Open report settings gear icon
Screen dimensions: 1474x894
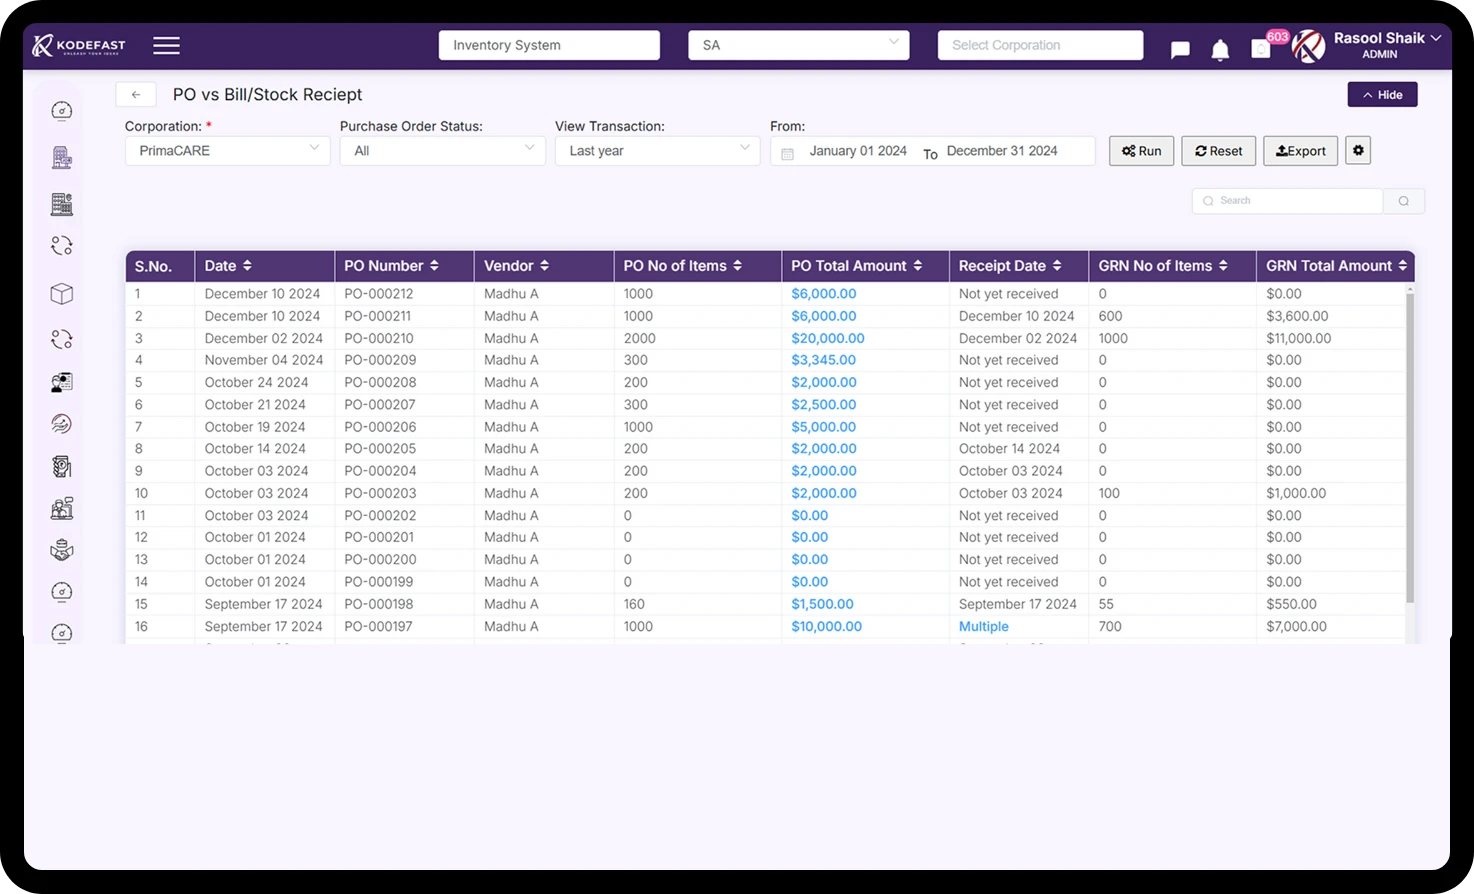pyautogui.click(x=1358, y=151)
